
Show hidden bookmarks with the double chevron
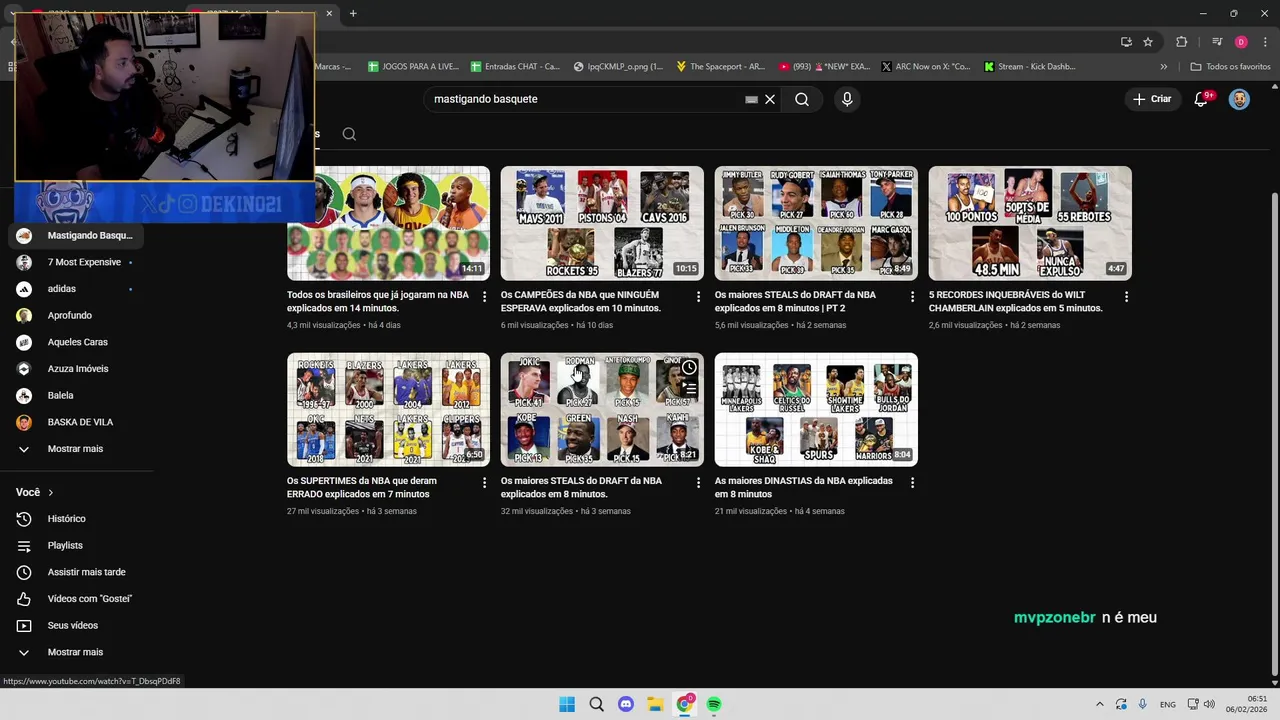tap(1163, 66)
